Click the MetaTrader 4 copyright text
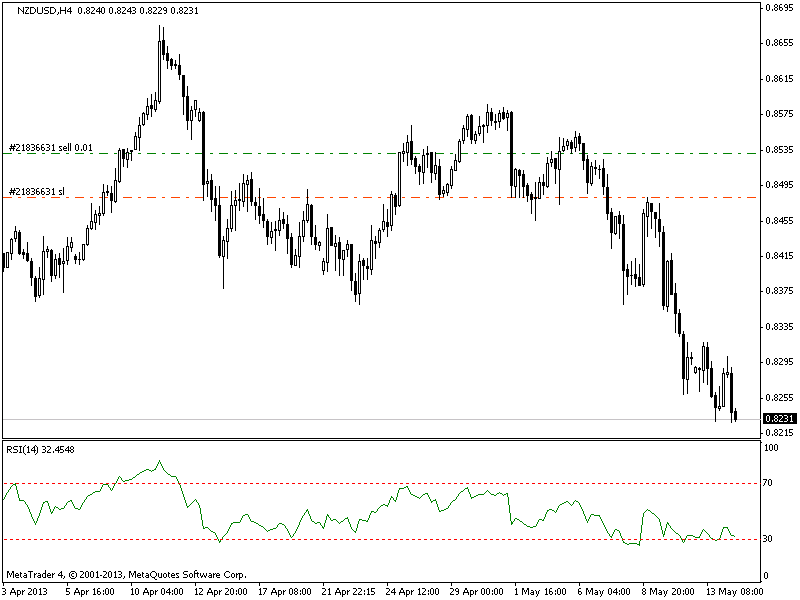Image resolution: width=800 pixels, height=600 pixels. [126, 575]
